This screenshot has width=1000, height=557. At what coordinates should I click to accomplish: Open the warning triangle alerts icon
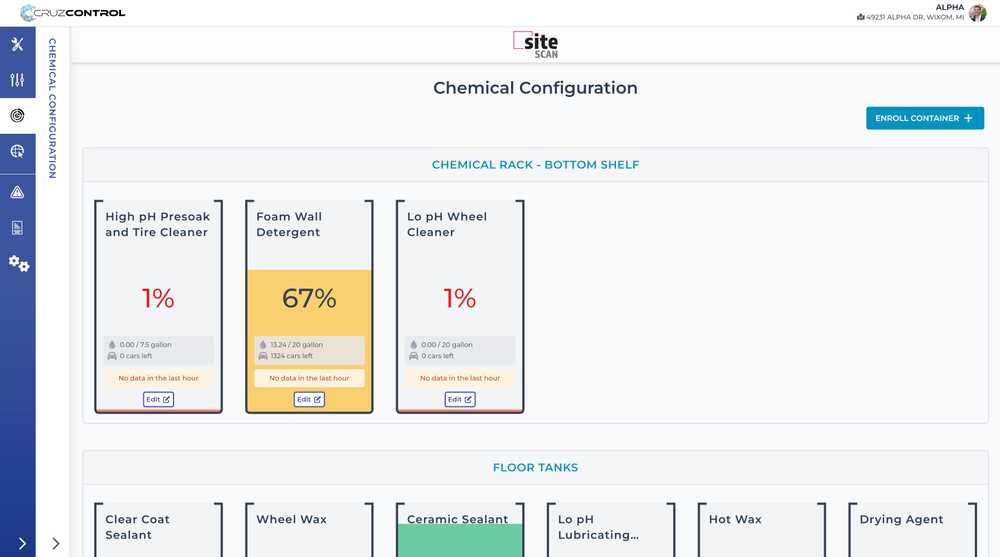pyautogui.click(x=17, y=192)
